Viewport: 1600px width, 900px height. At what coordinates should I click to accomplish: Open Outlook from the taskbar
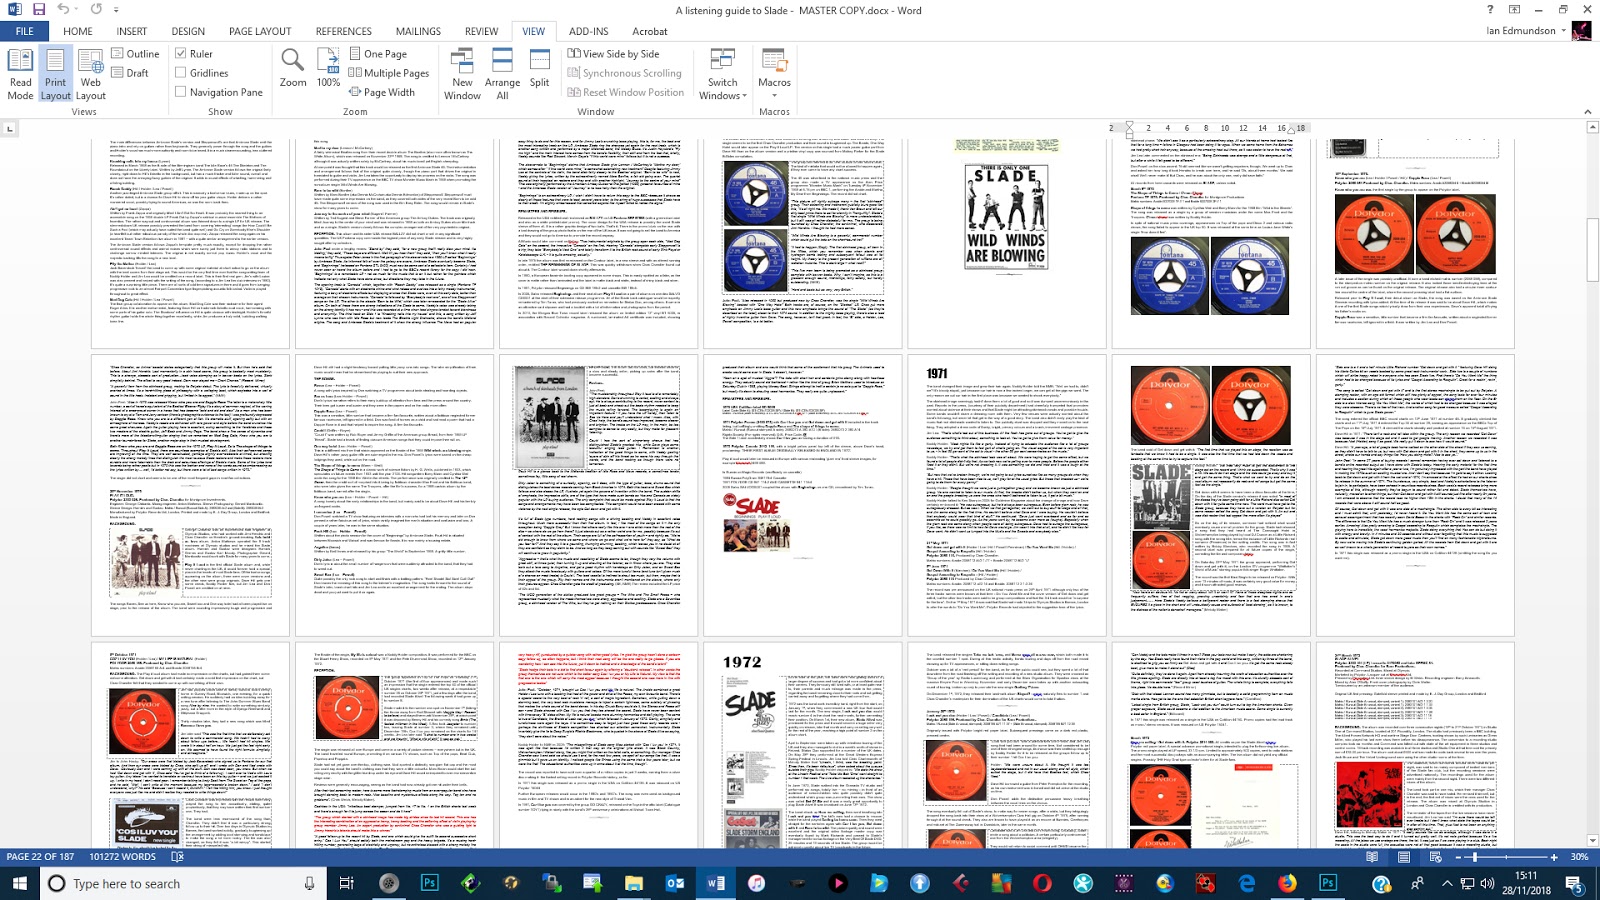click(674, 883)
